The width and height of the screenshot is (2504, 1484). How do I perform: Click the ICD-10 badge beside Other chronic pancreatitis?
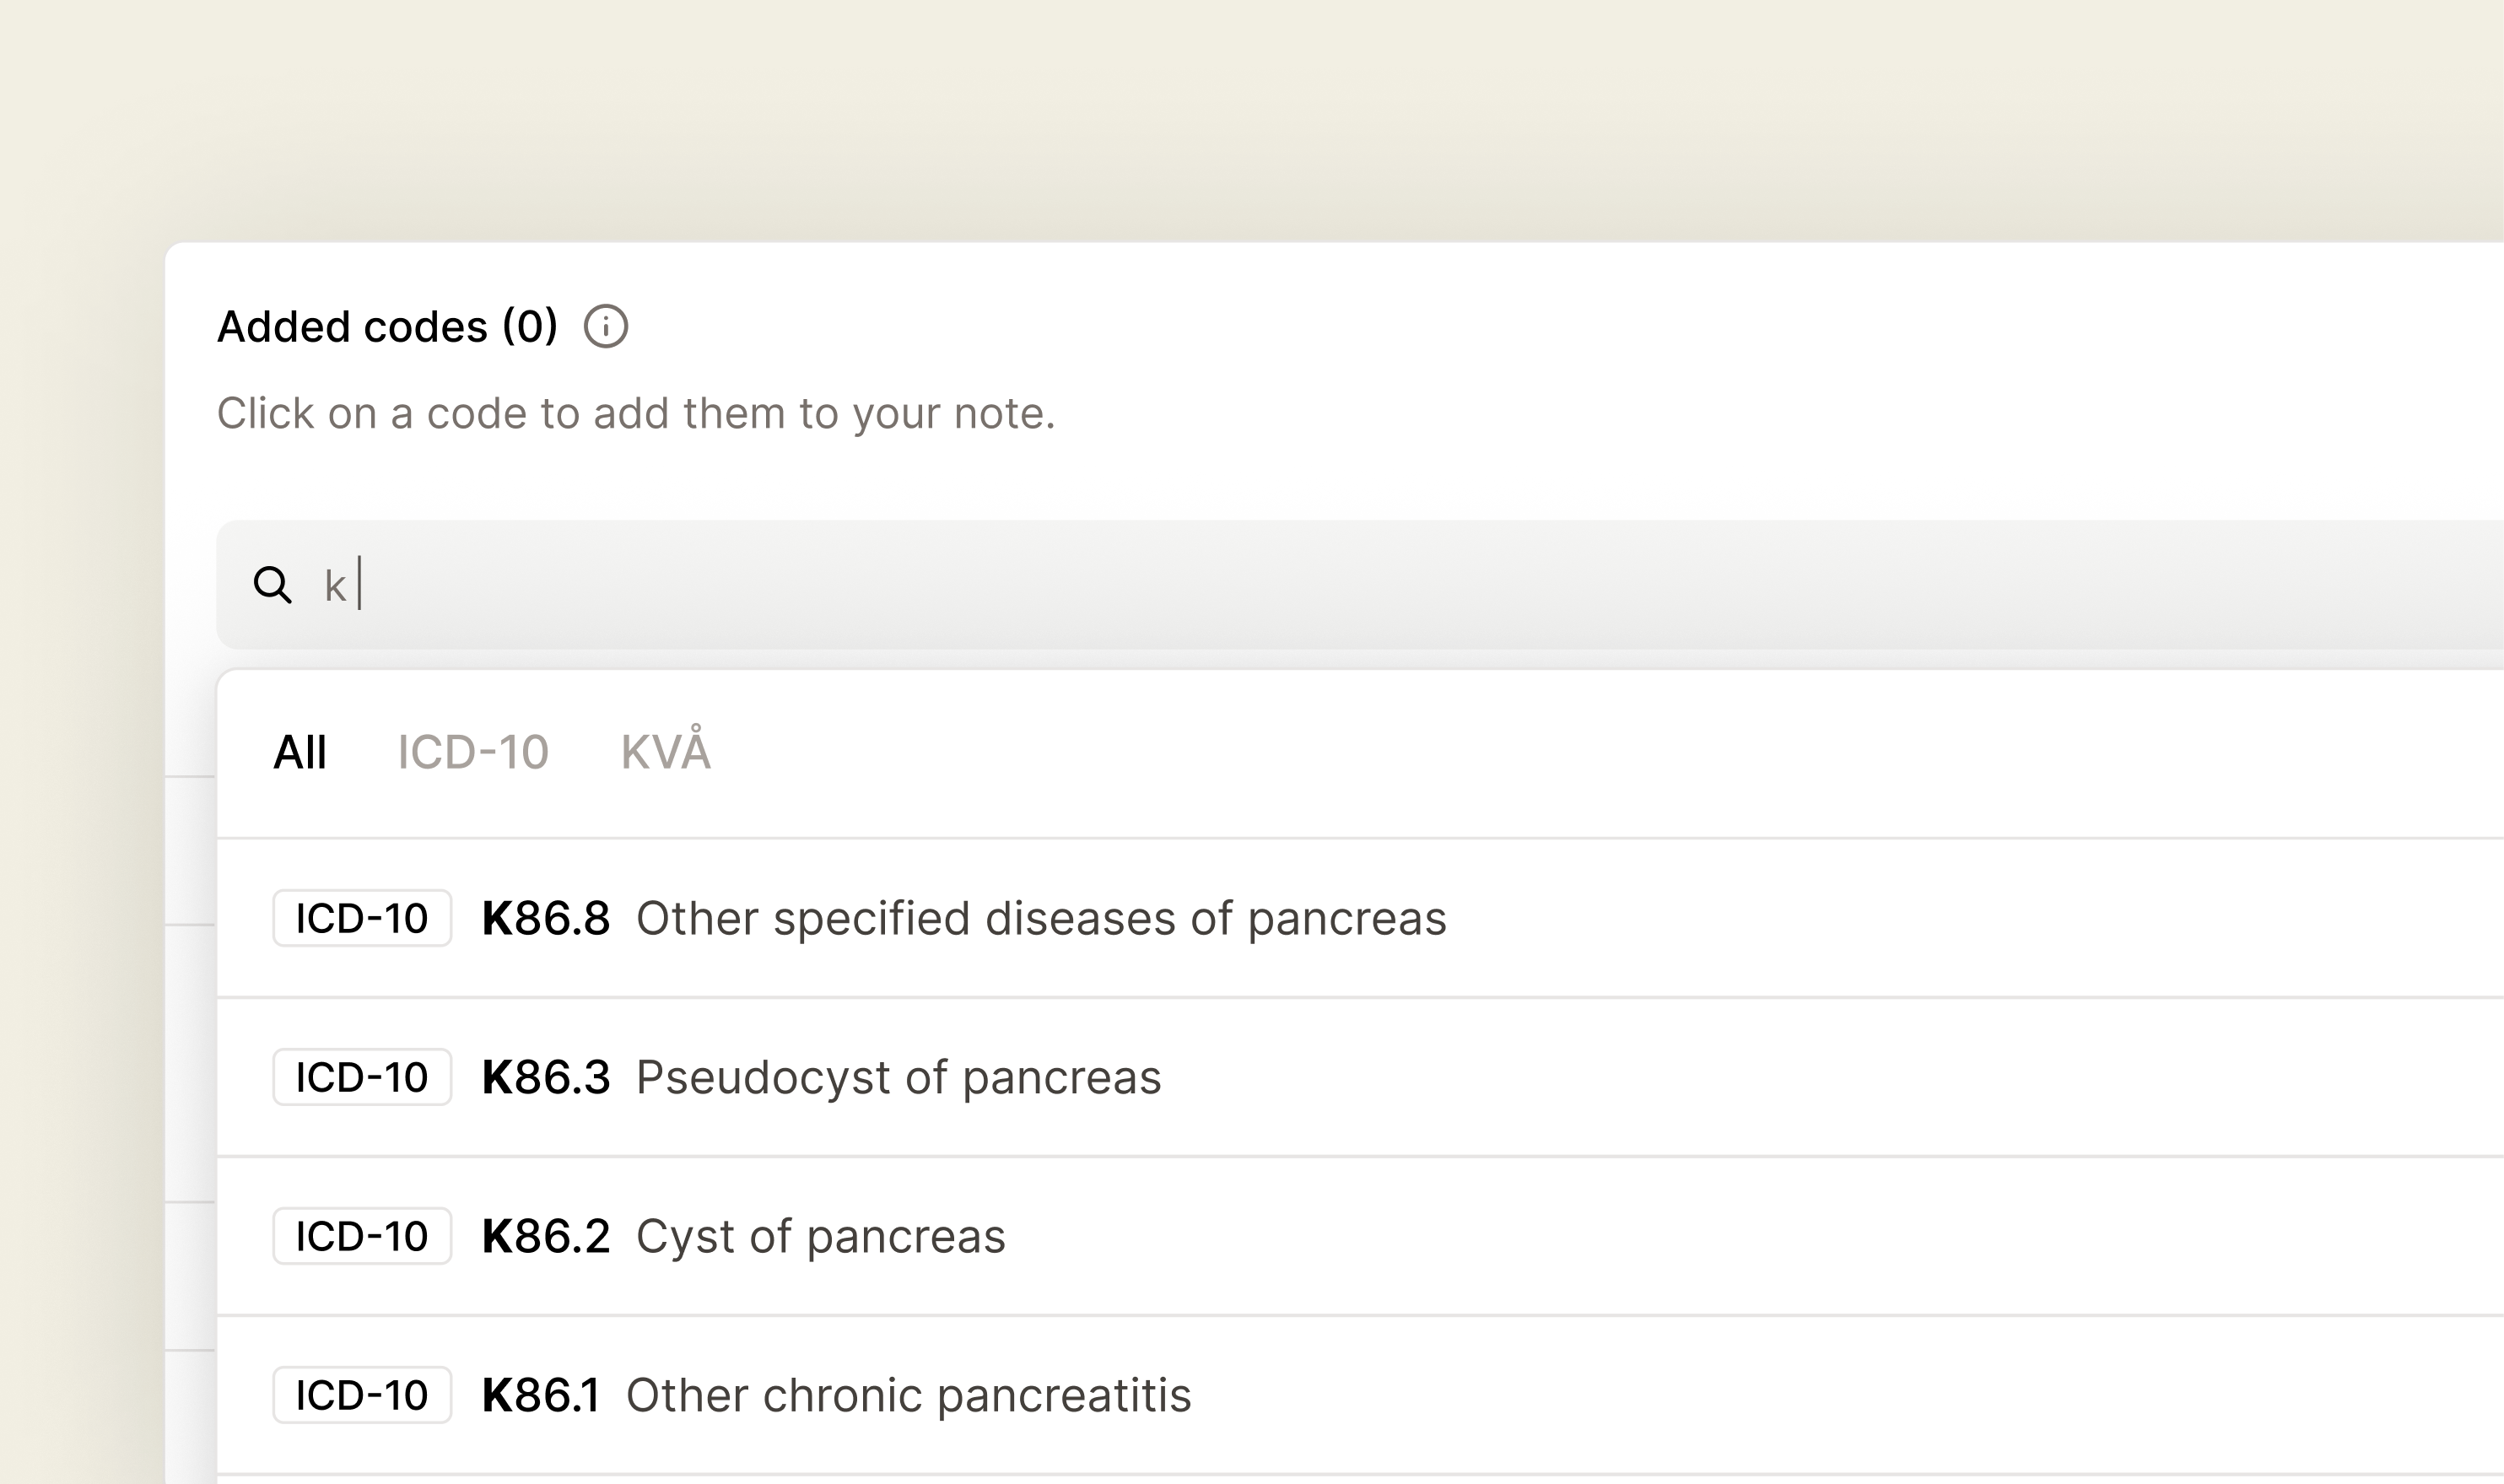coord(362,1396)
